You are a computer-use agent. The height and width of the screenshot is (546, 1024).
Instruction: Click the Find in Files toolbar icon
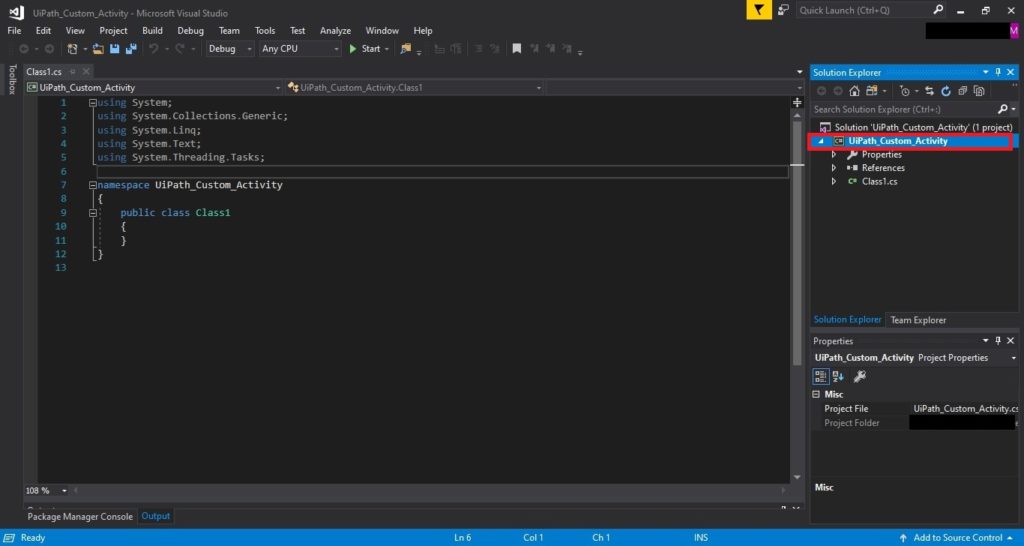pyautogui.click(x=406, y=49)
